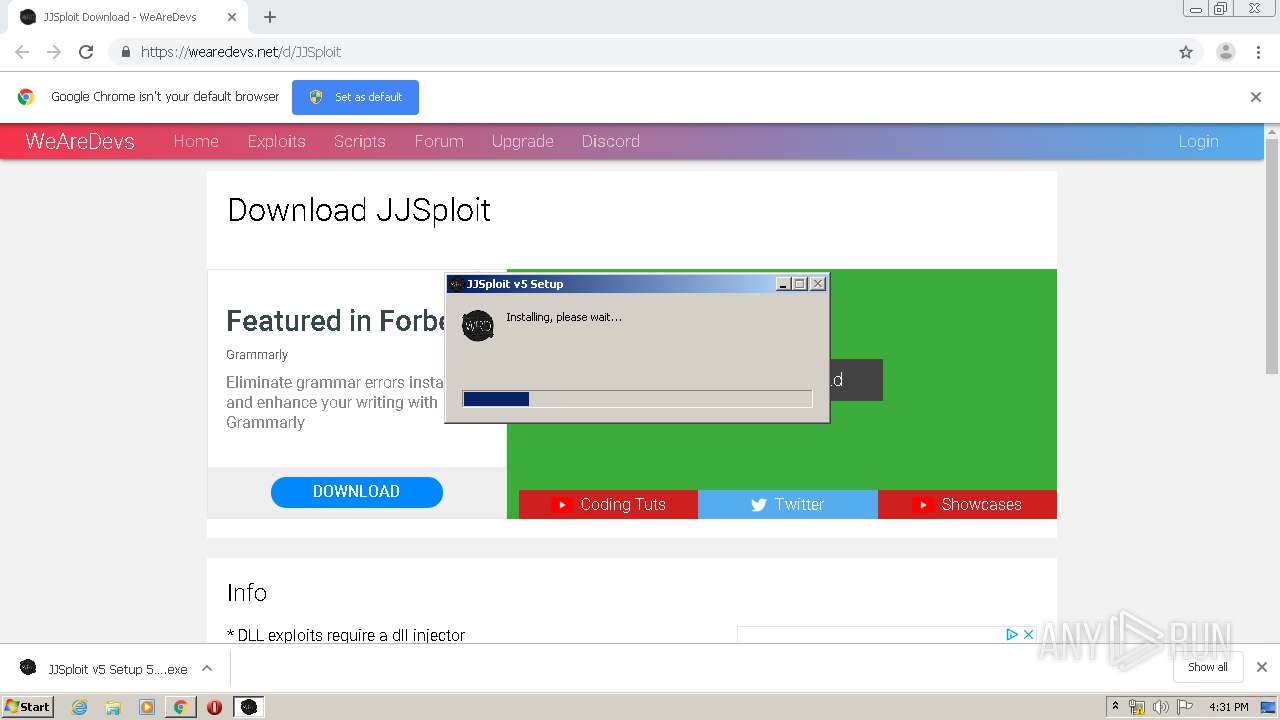Expand the download item options chevron

tap(207, 668)
